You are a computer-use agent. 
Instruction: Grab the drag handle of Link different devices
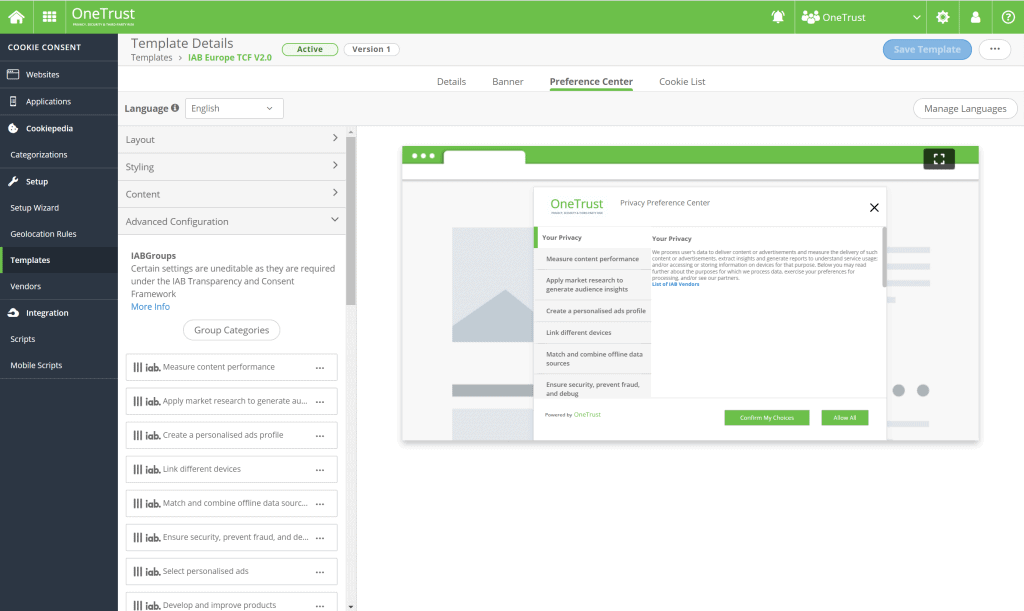(138, 469)
